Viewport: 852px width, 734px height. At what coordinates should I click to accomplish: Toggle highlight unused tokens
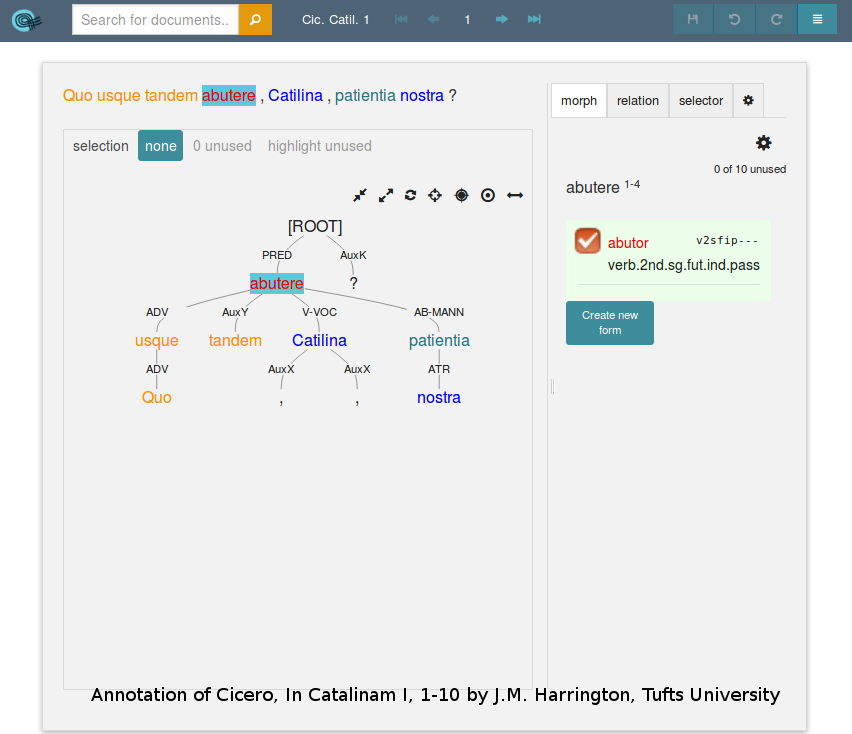coord(319,146)
